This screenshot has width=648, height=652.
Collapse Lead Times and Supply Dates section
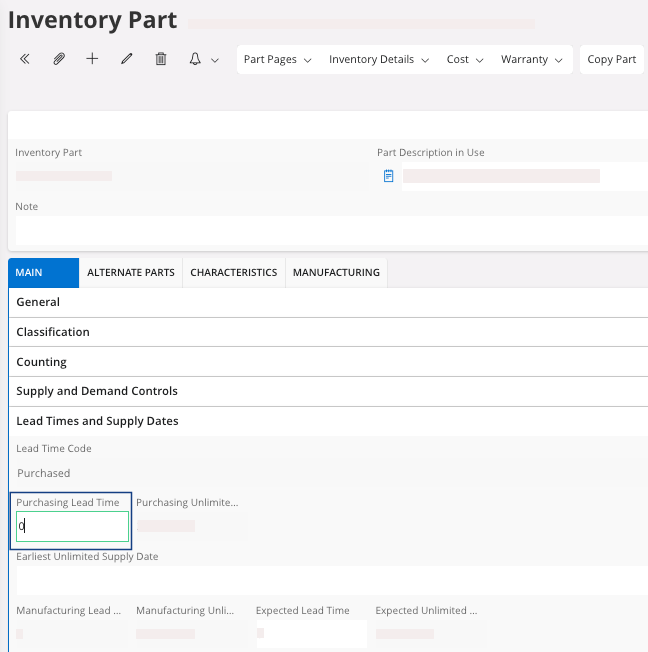(97, 421)
